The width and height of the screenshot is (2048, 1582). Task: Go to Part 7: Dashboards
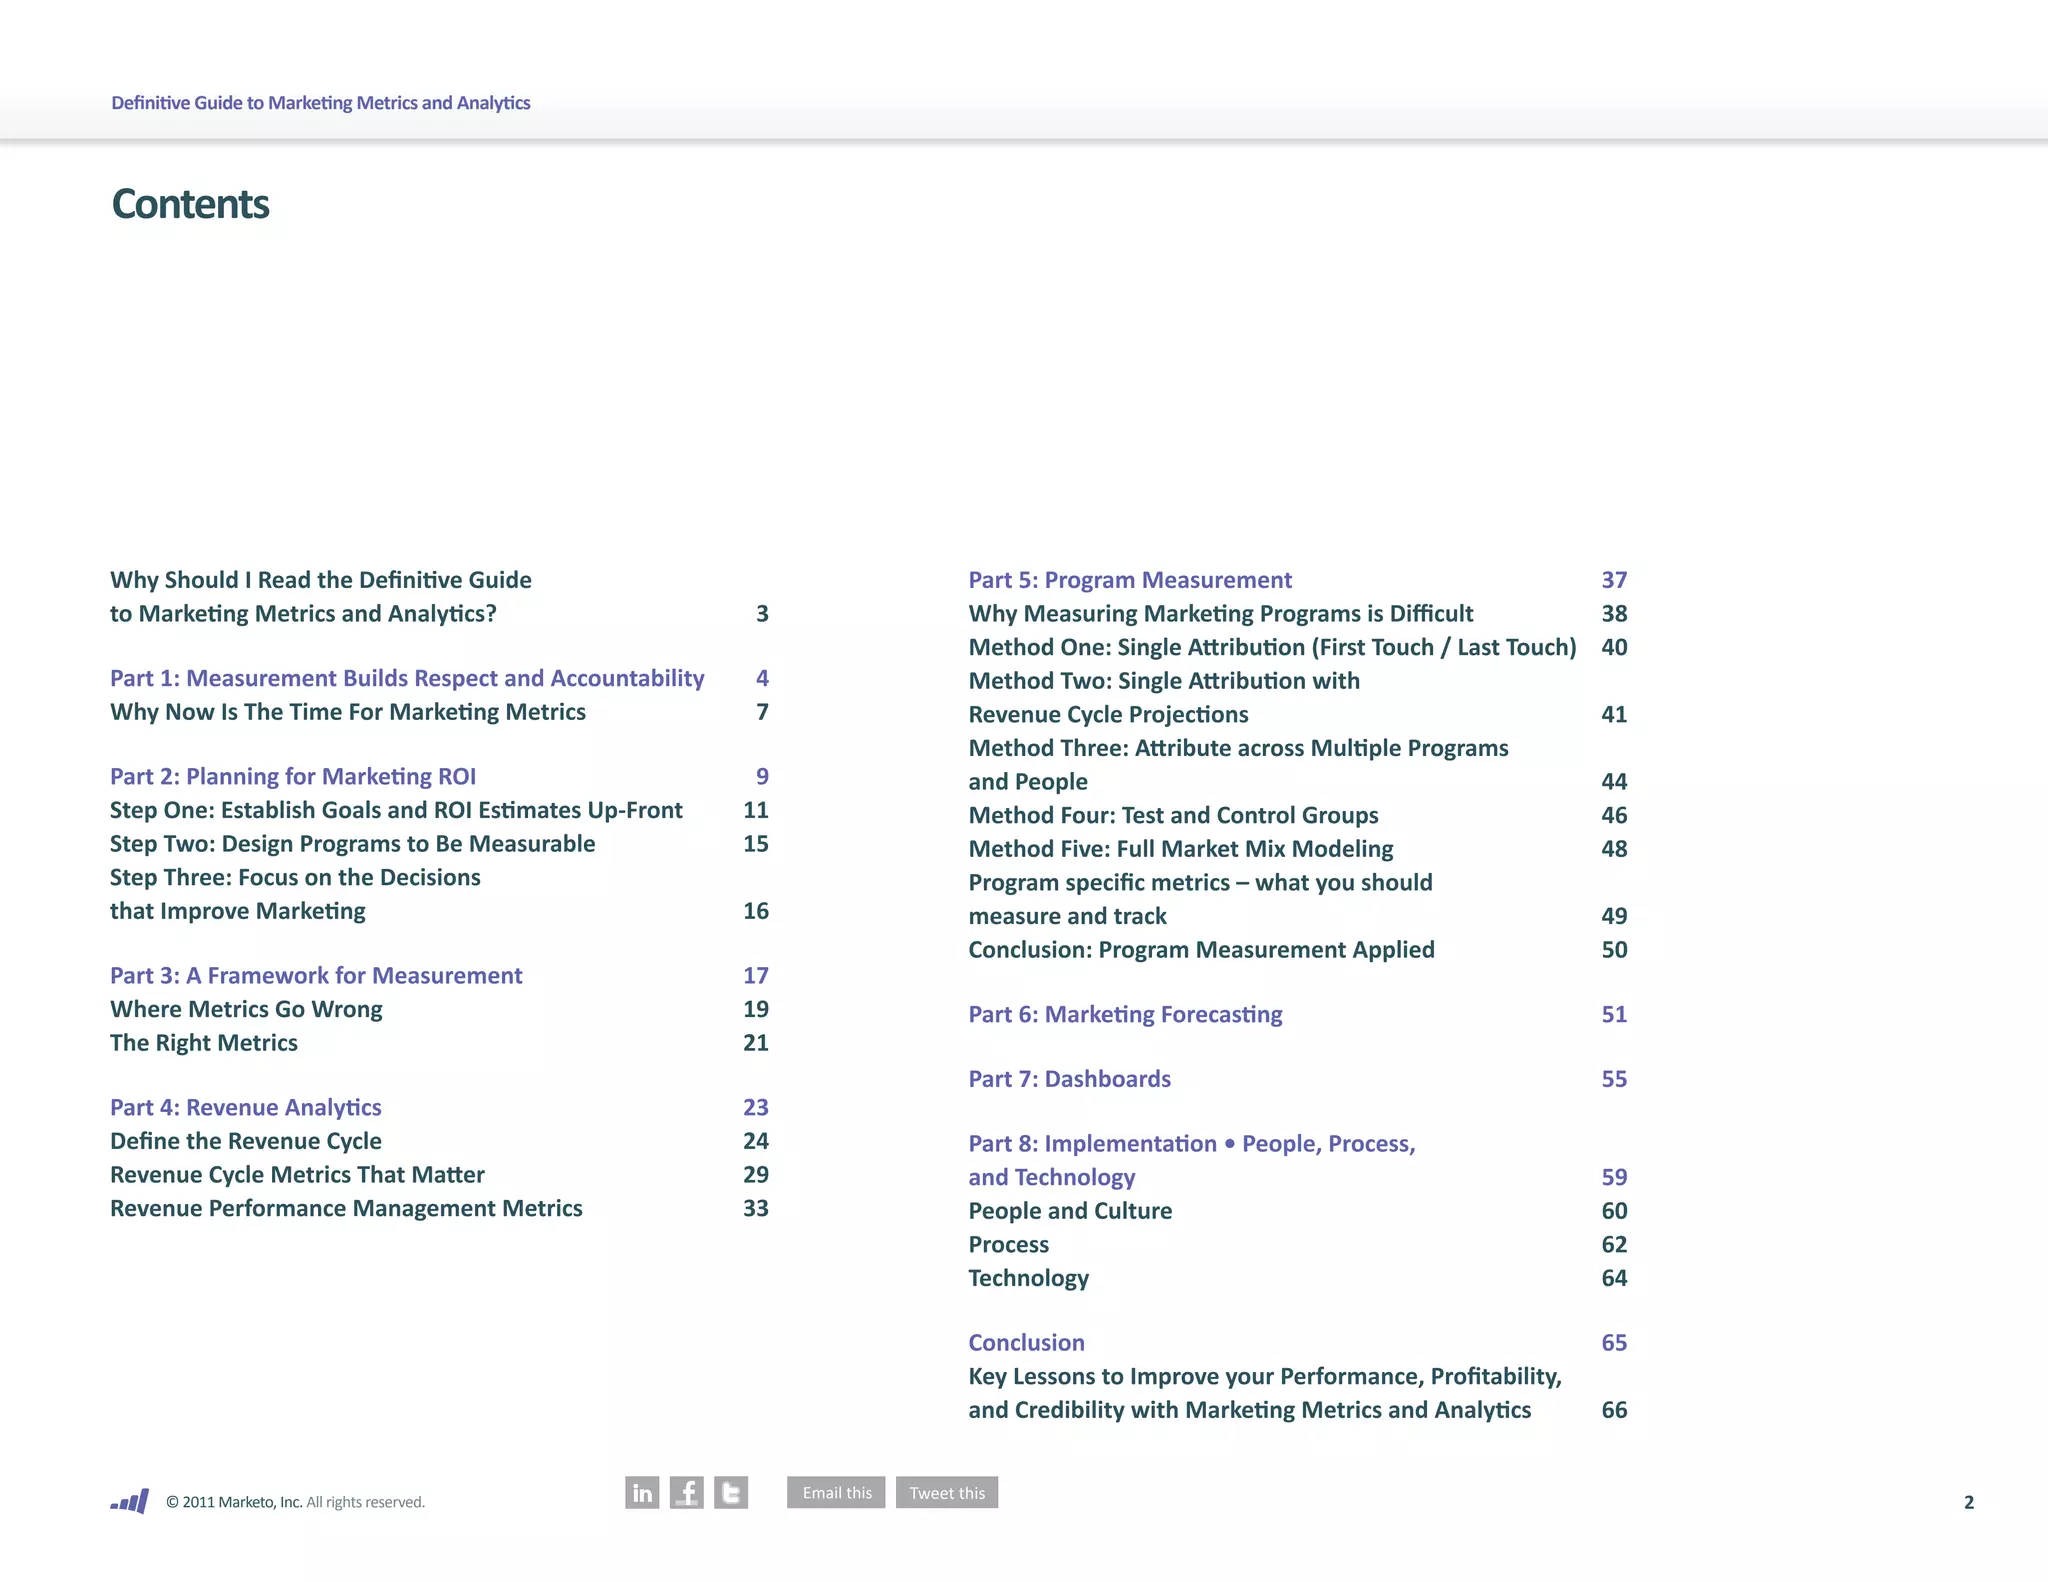point(1069,1079)
